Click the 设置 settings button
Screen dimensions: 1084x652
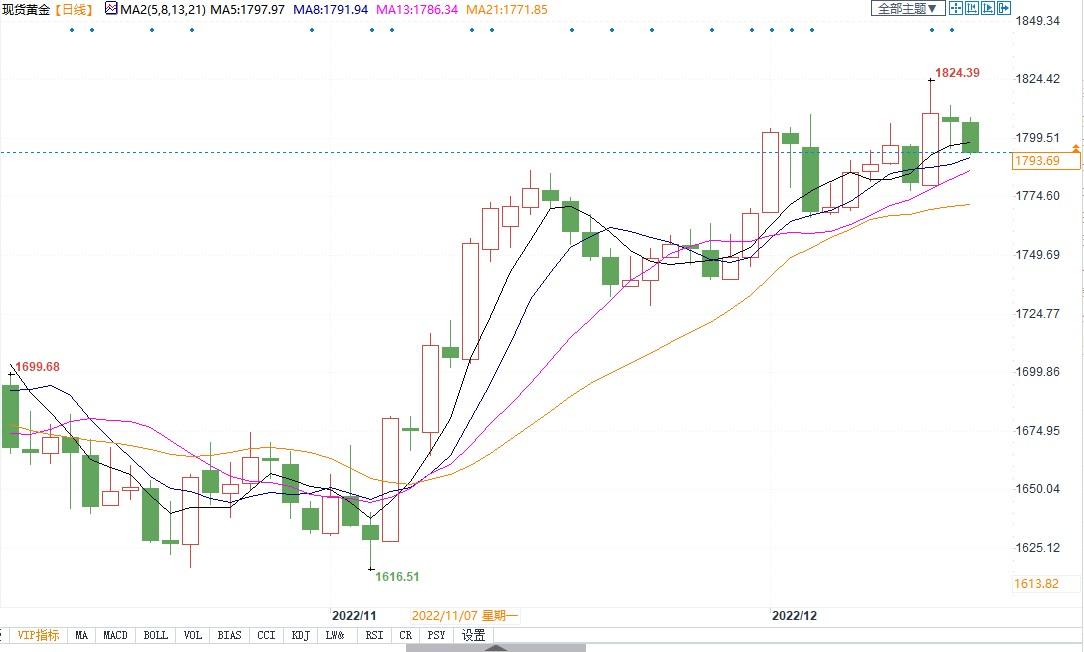click(x=473, y=635)
